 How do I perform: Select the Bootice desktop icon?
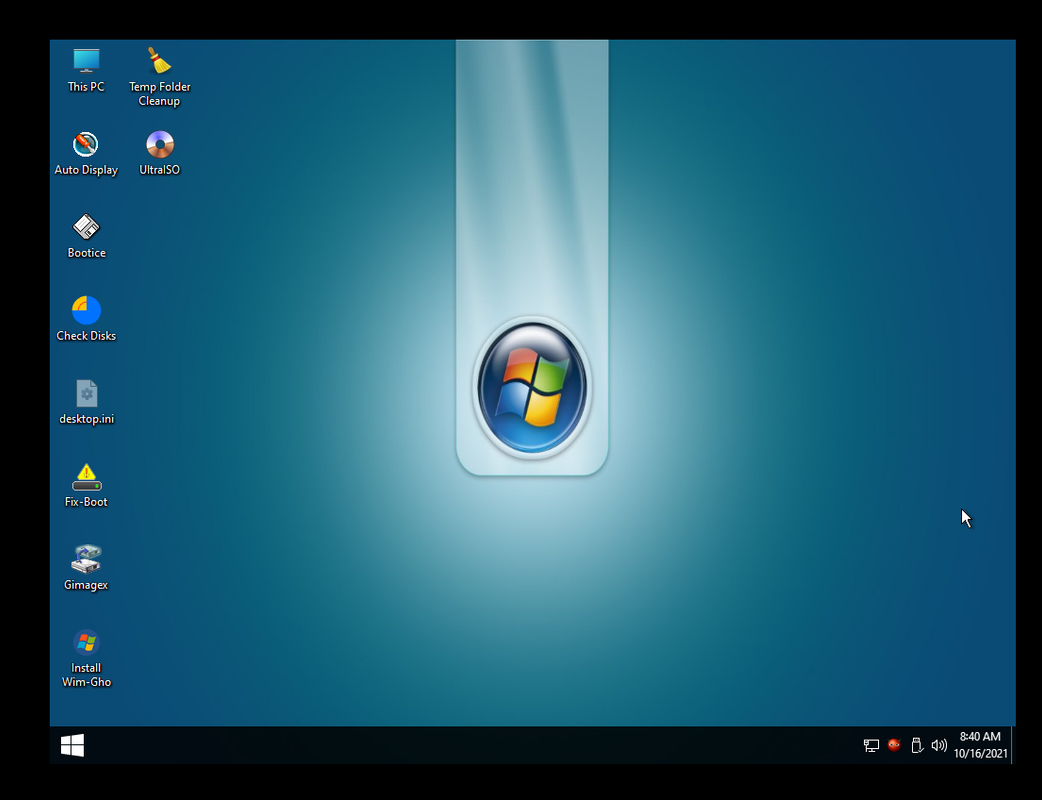tap(86, 227)
